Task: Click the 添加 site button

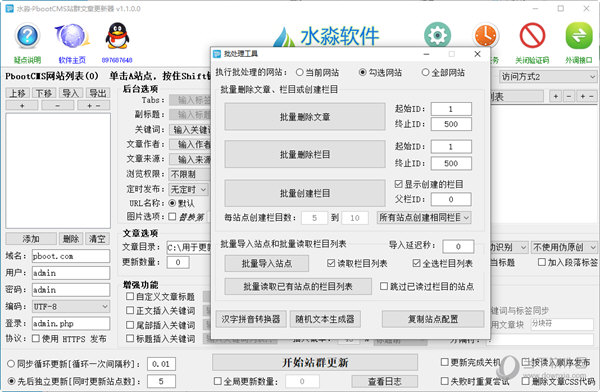Action: point(31,239)
